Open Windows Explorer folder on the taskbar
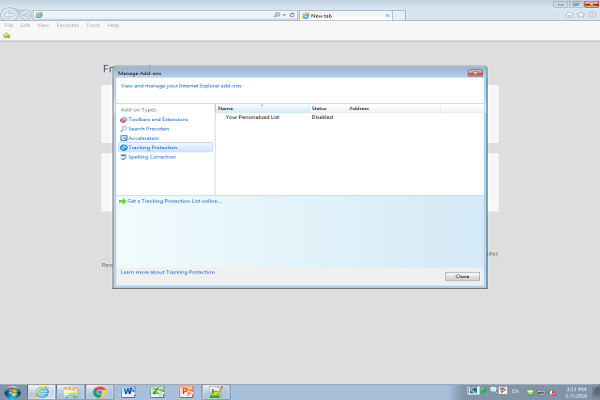 (71, 392)
